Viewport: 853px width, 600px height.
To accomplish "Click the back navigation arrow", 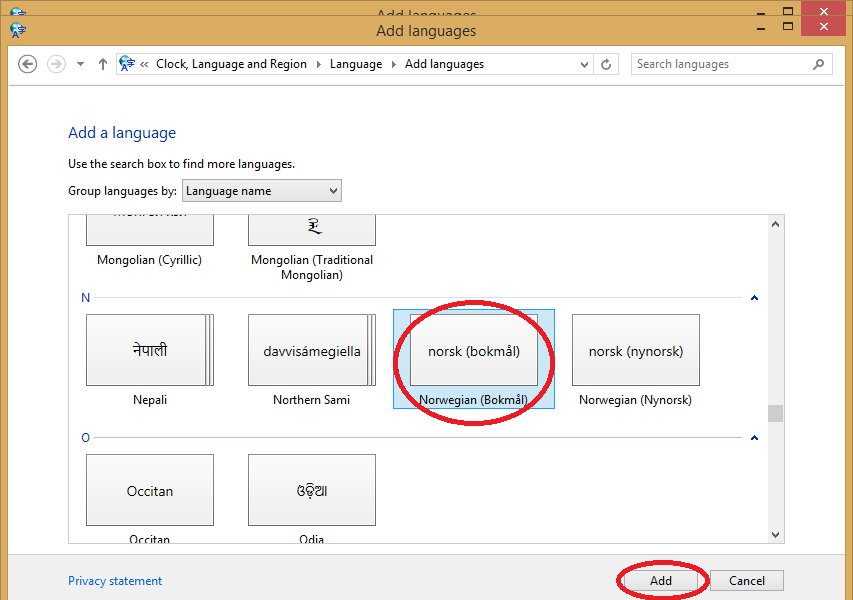I will click(27, 63).
